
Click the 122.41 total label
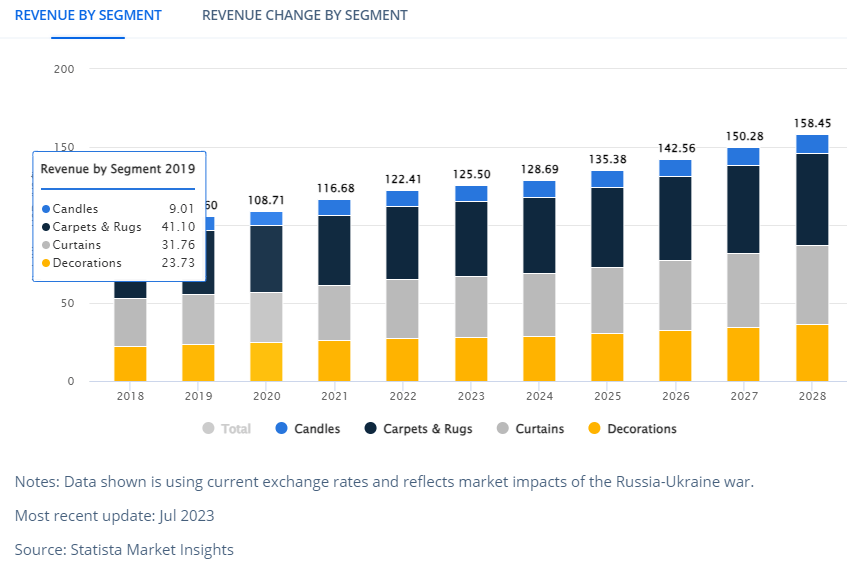point(403,179)
